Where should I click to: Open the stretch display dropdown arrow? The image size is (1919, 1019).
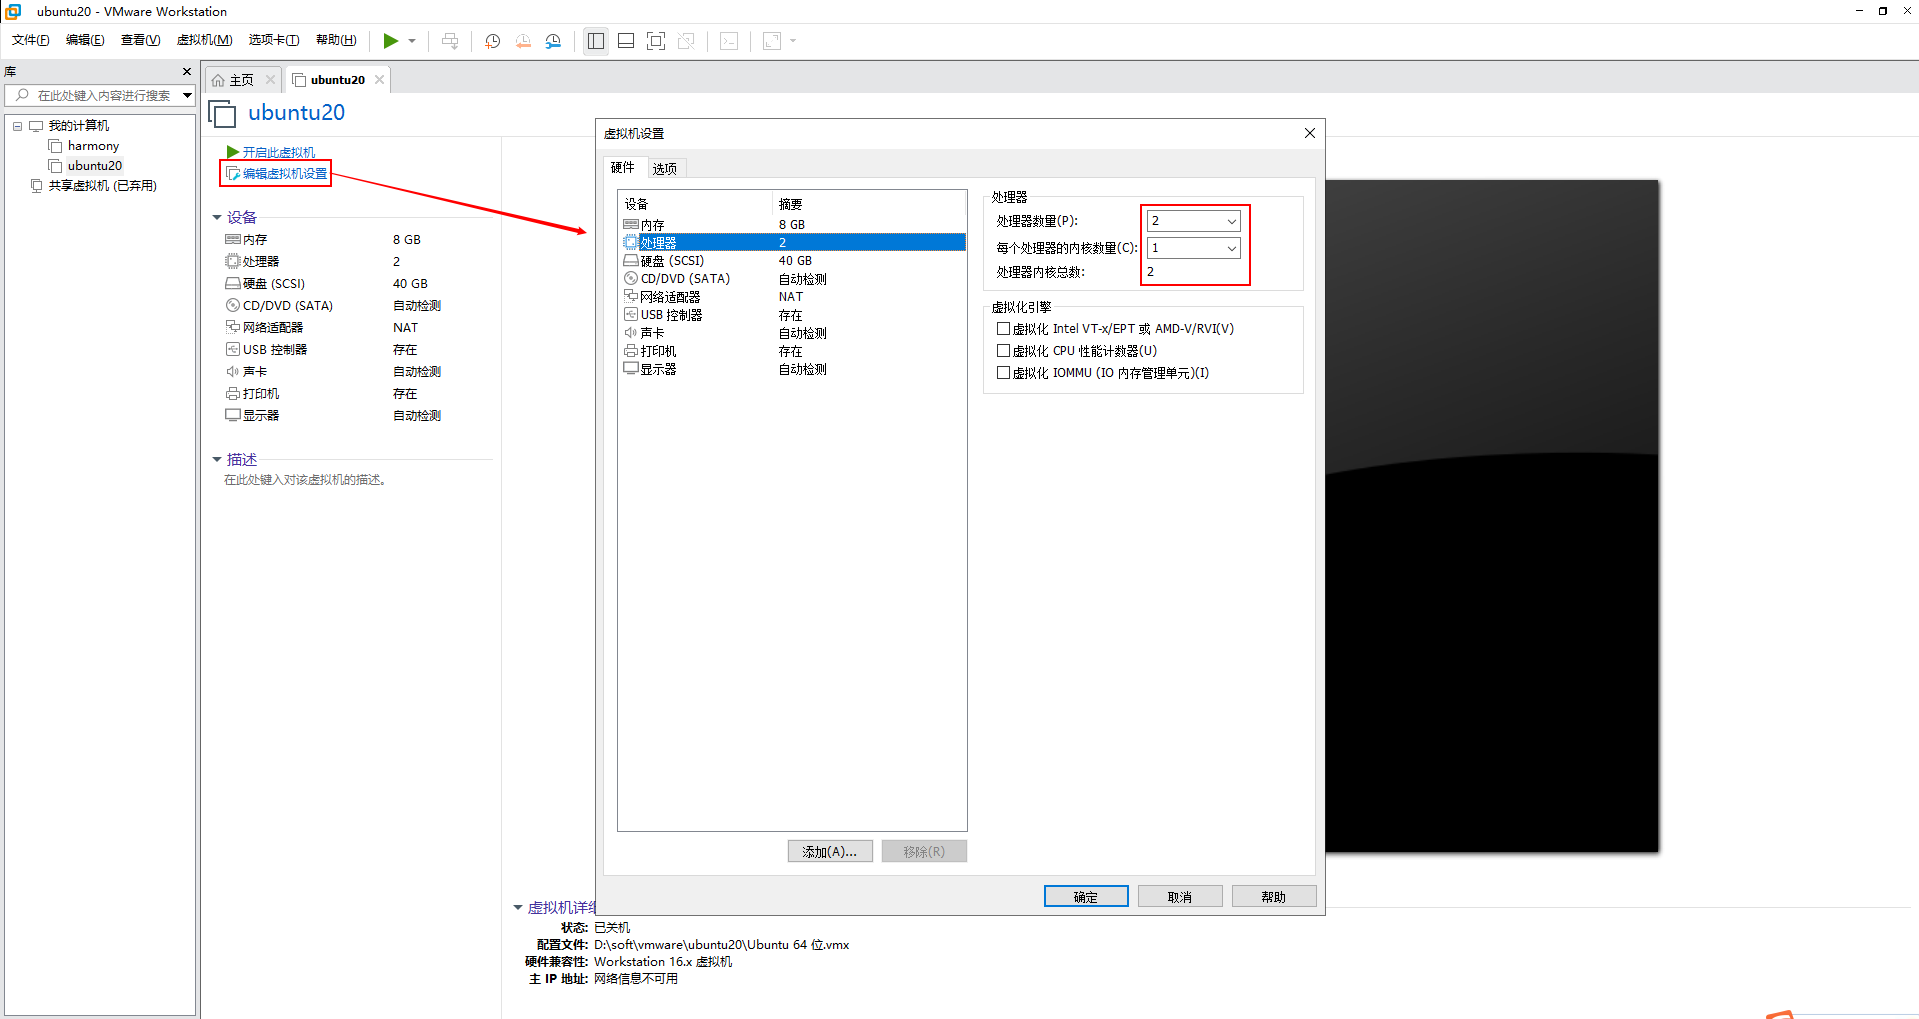click(793, 41)
